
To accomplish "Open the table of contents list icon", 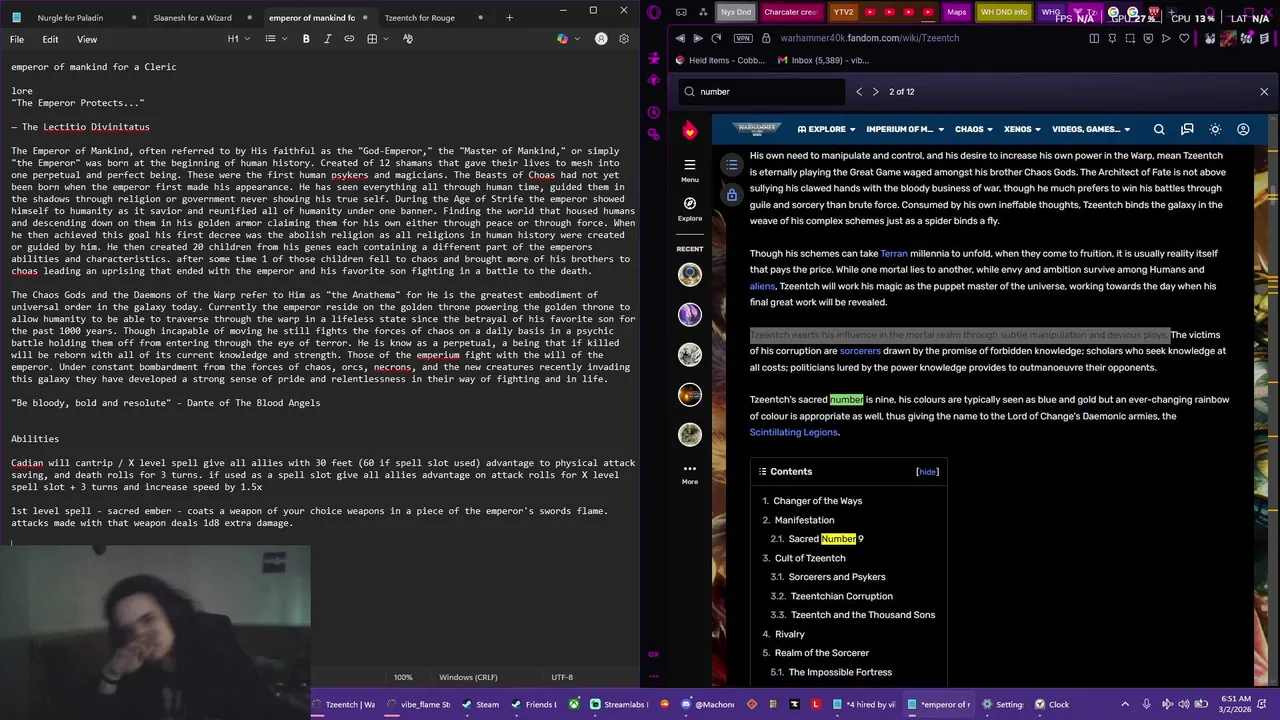I will coord(732,164).
